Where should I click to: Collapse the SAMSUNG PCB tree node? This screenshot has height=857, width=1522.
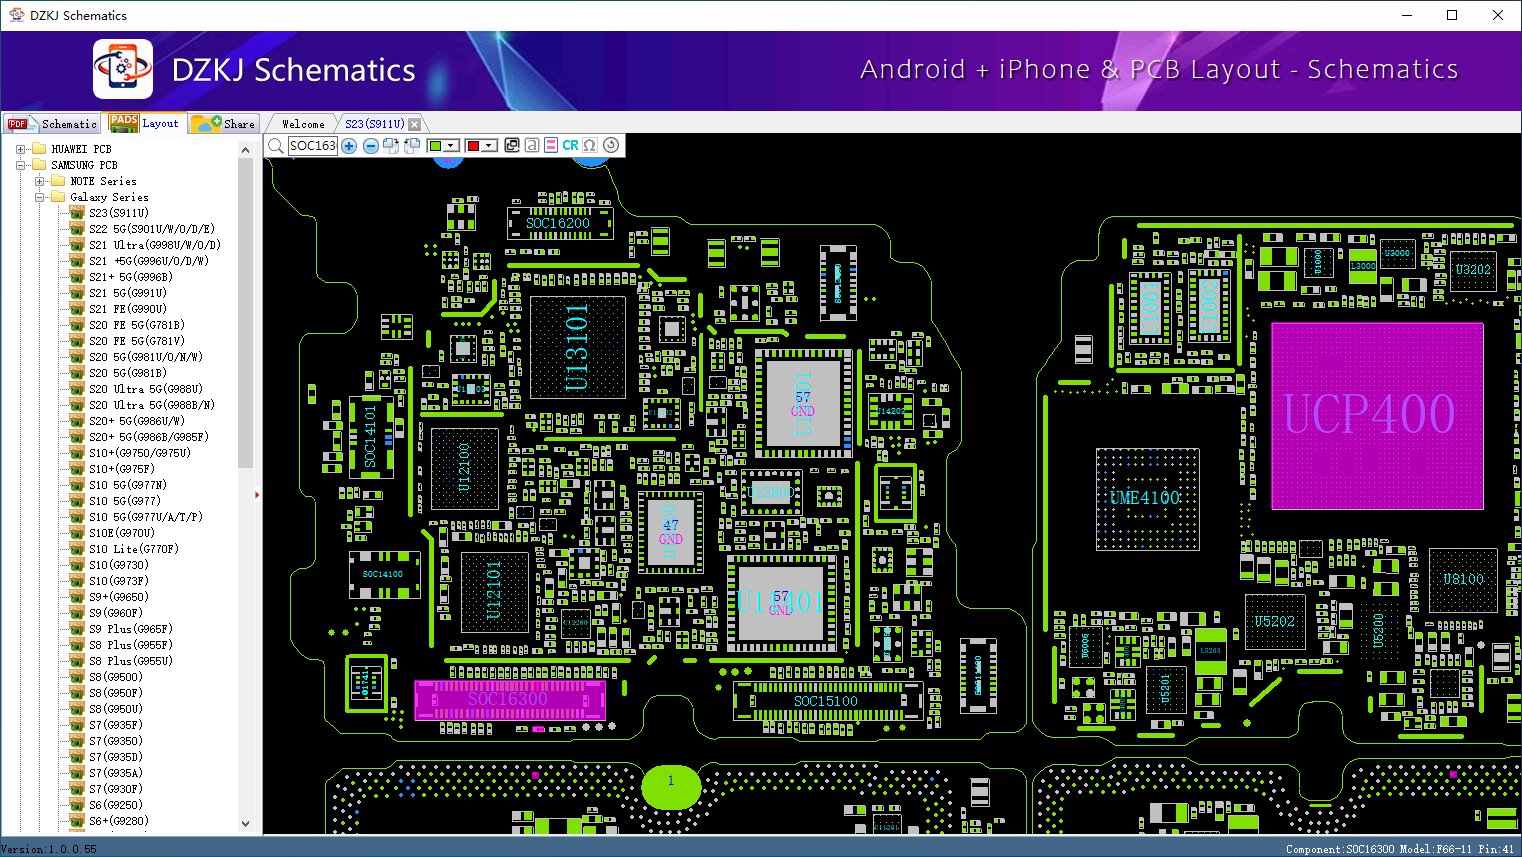[20, 165]
